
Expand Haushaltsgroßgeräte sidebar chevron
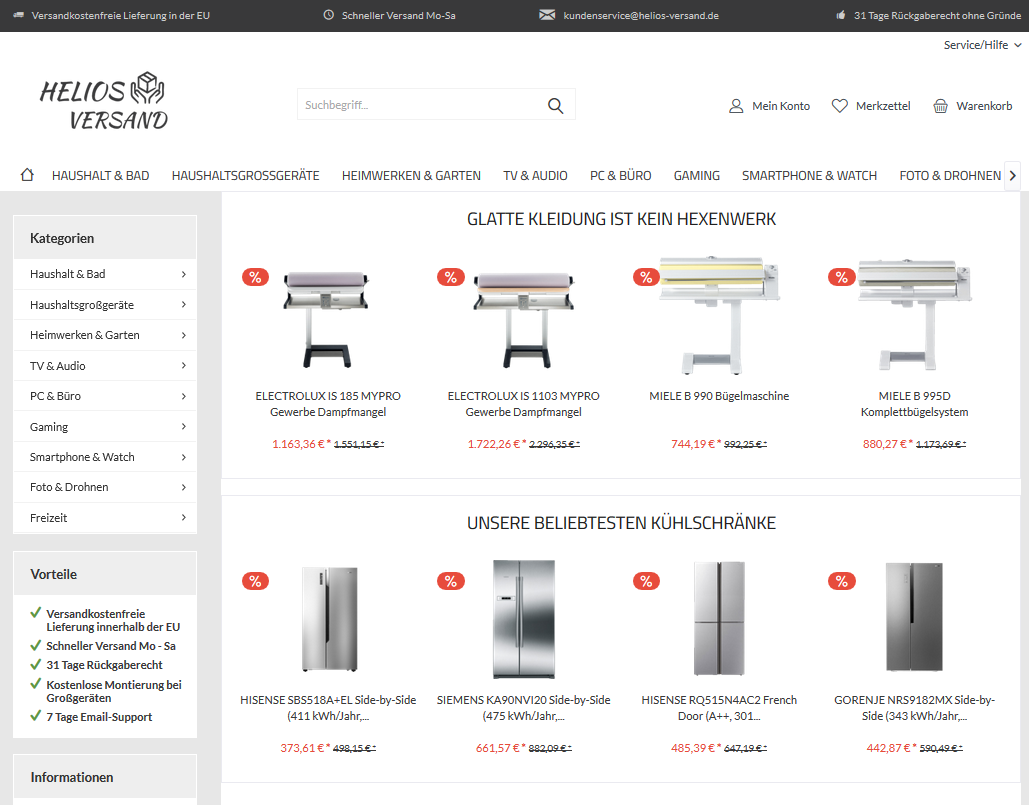[184, 304]
